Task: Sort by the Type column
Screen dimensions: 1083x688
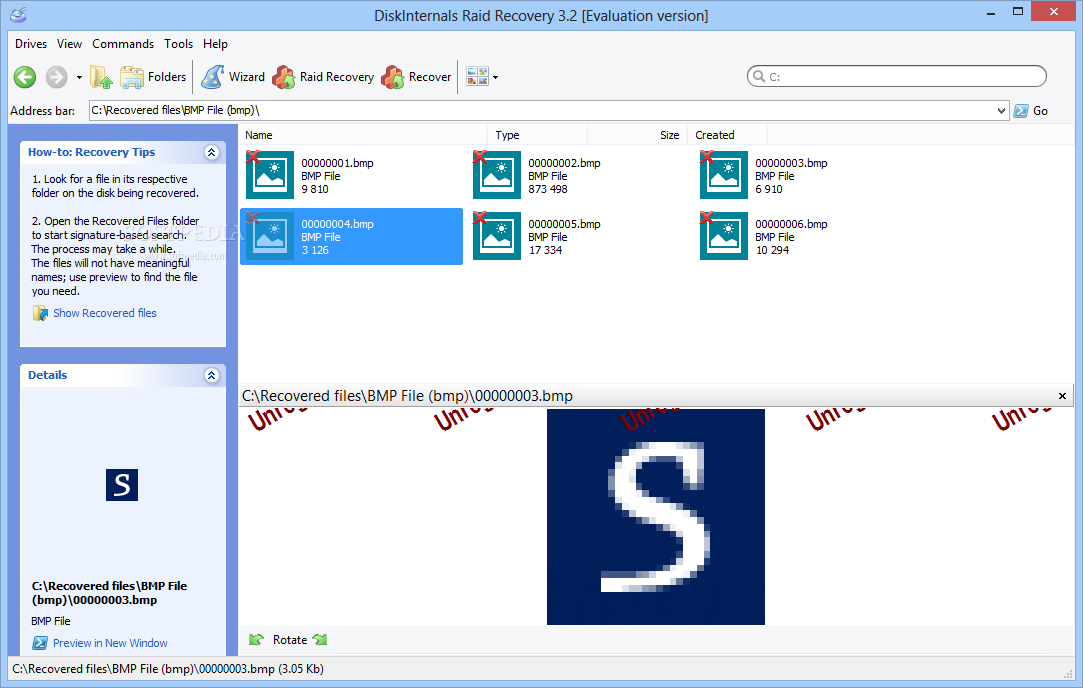Action: [538, 135]
